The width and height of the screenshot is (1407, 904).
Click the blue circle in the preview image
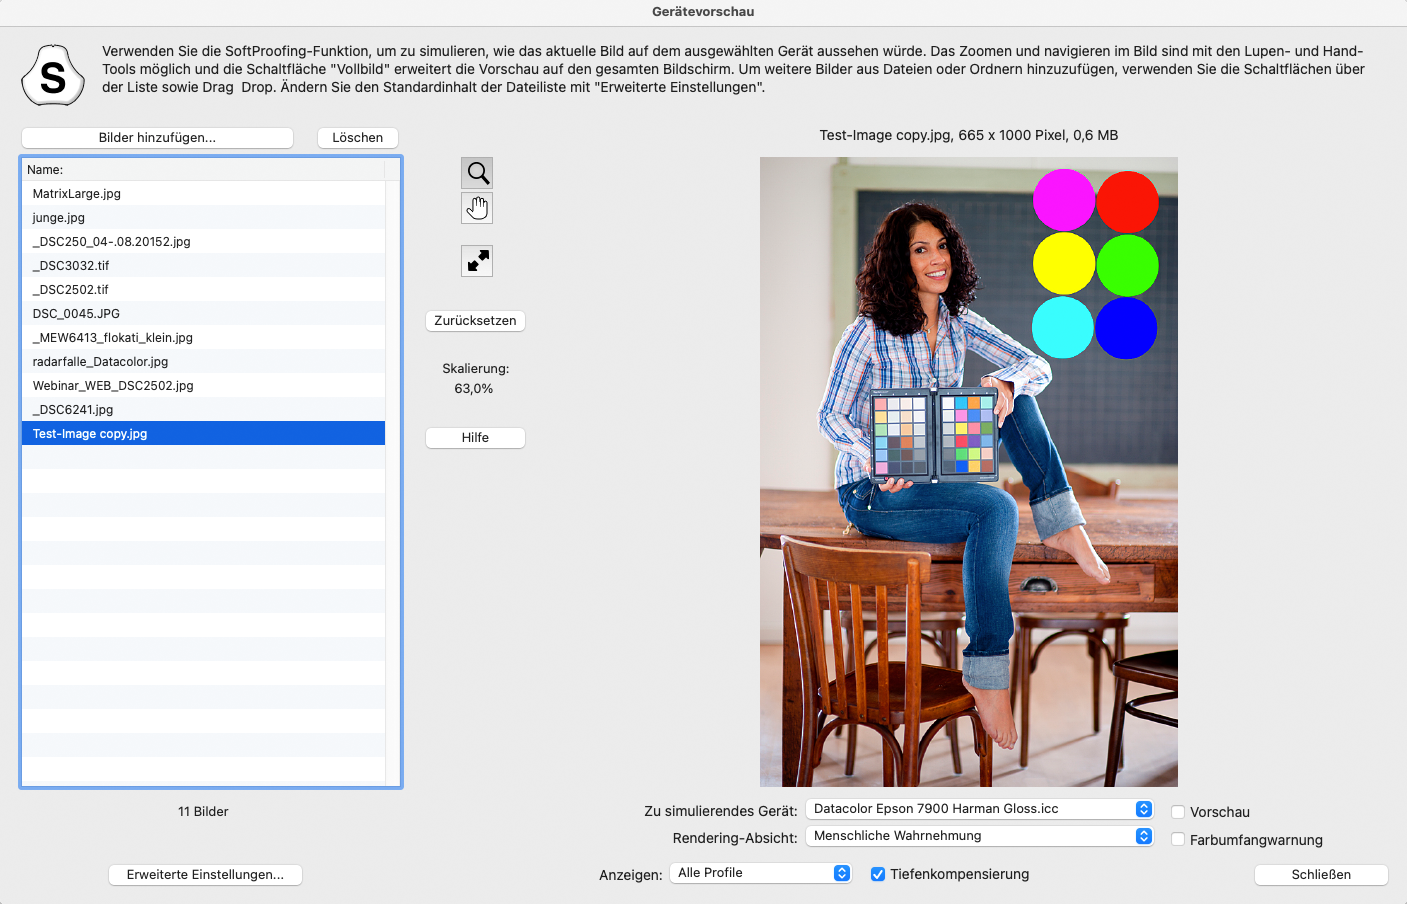1126,328
